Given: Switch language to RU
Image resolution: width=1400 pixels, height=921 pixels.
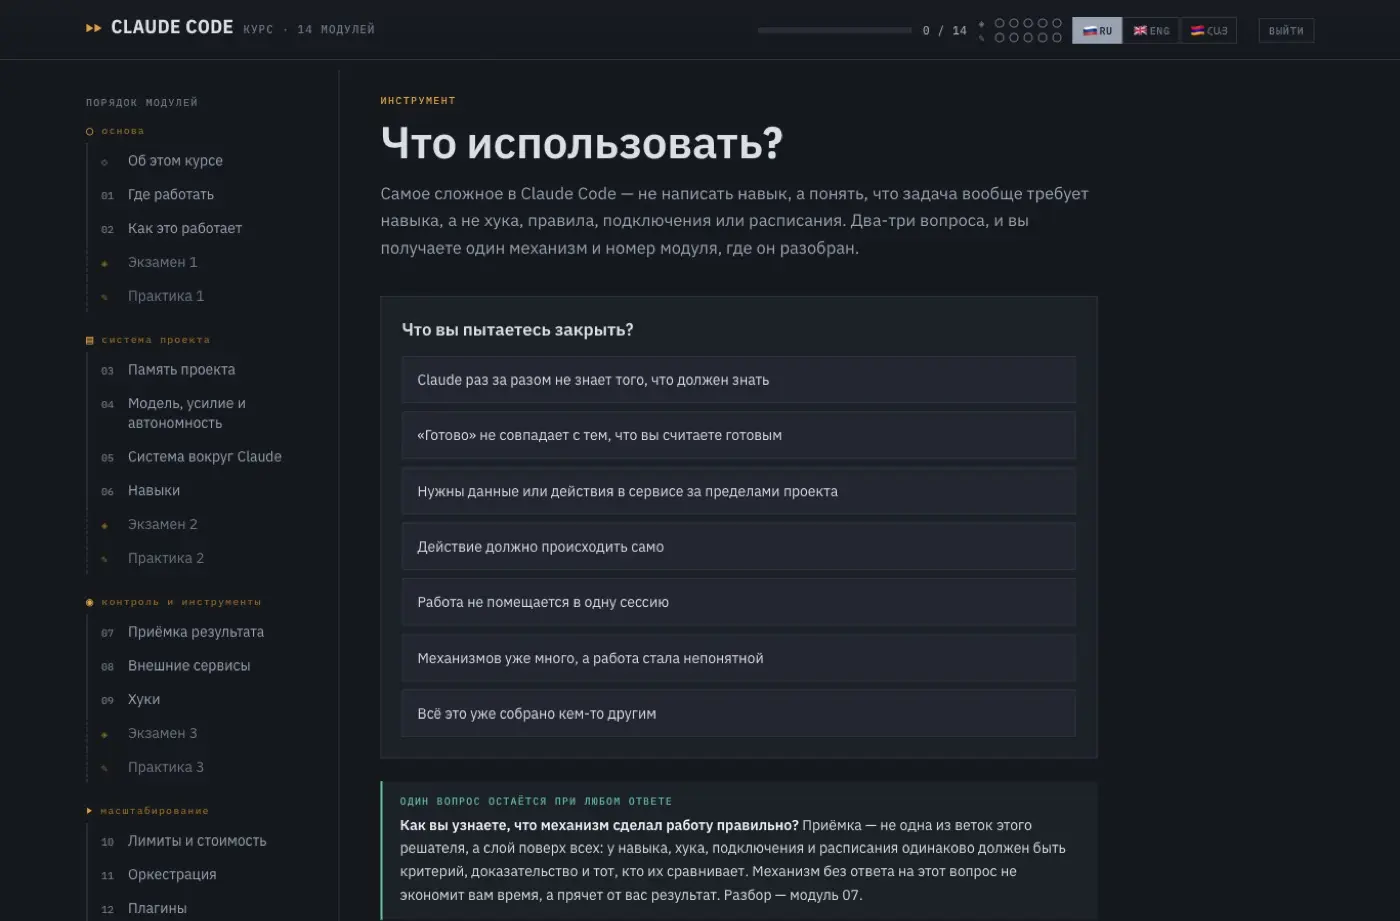Looking at the screenshot, I should click(x=1097, y=30).
